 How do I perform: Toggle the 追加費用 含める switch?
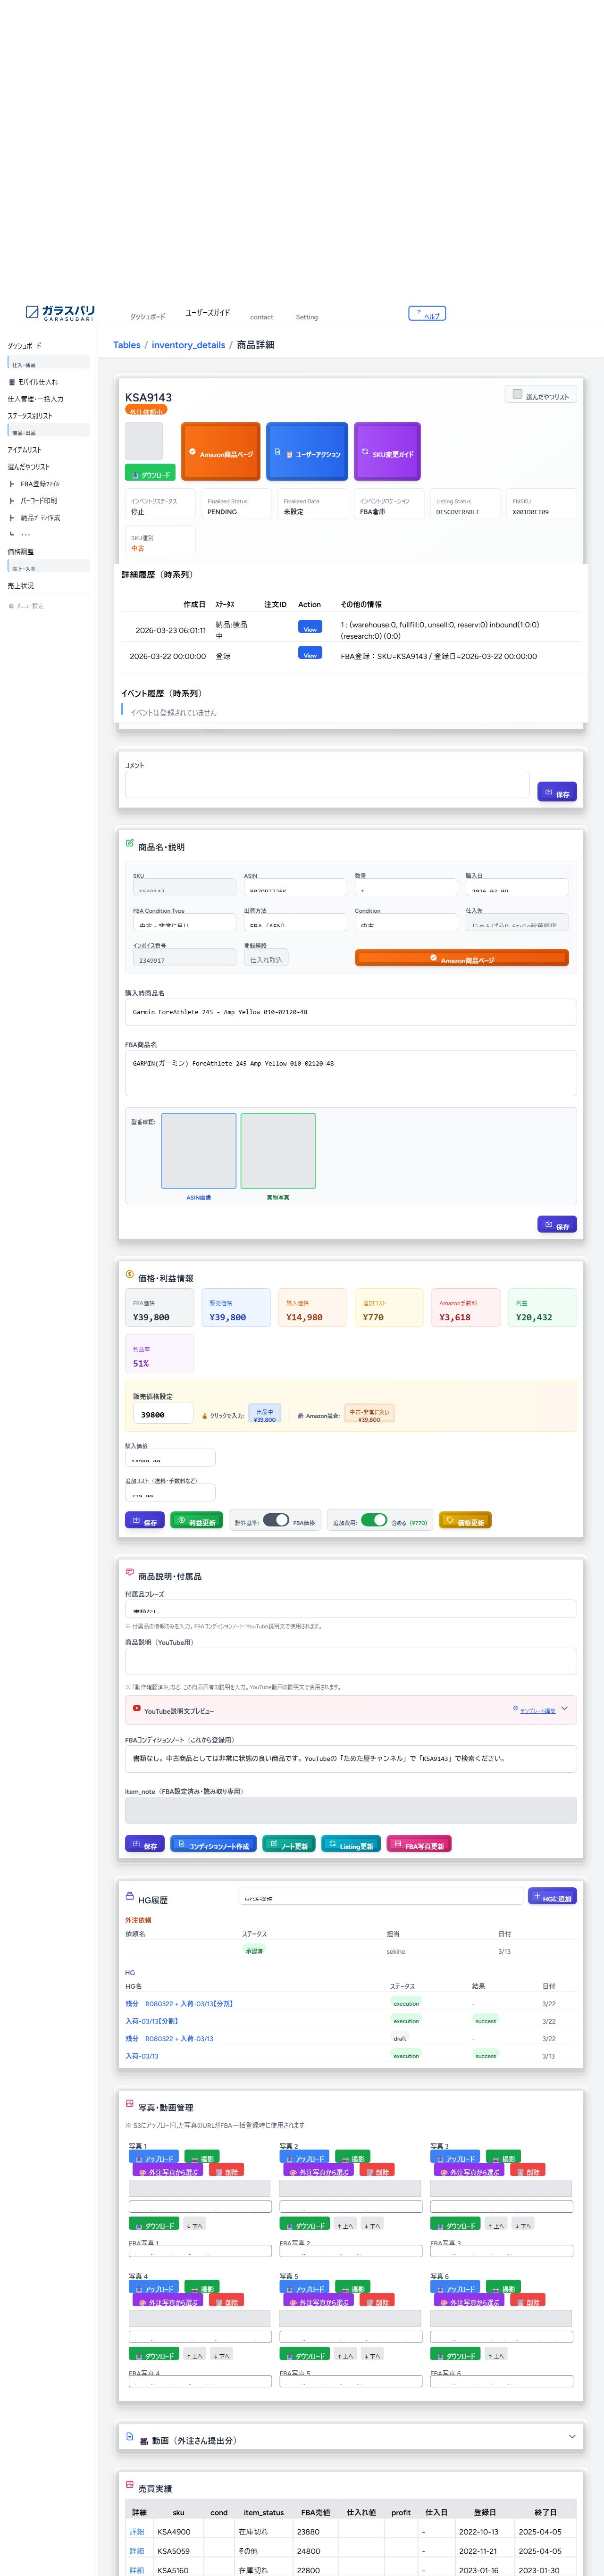point(374,1520)
